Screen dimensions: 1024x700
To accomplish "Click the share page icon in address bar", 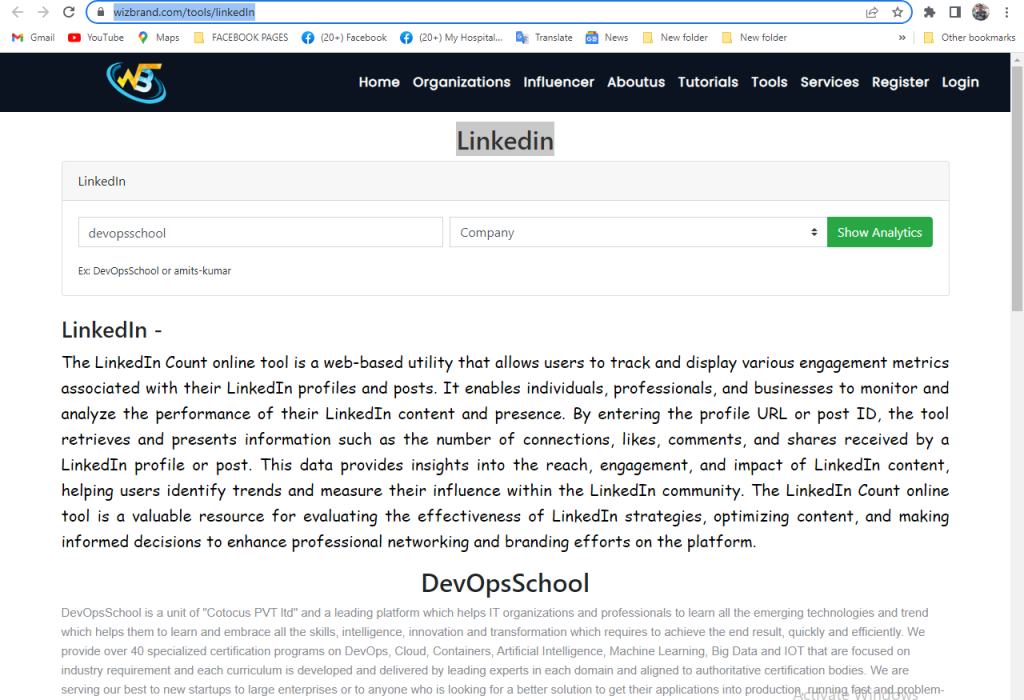I will coord(872,12).
